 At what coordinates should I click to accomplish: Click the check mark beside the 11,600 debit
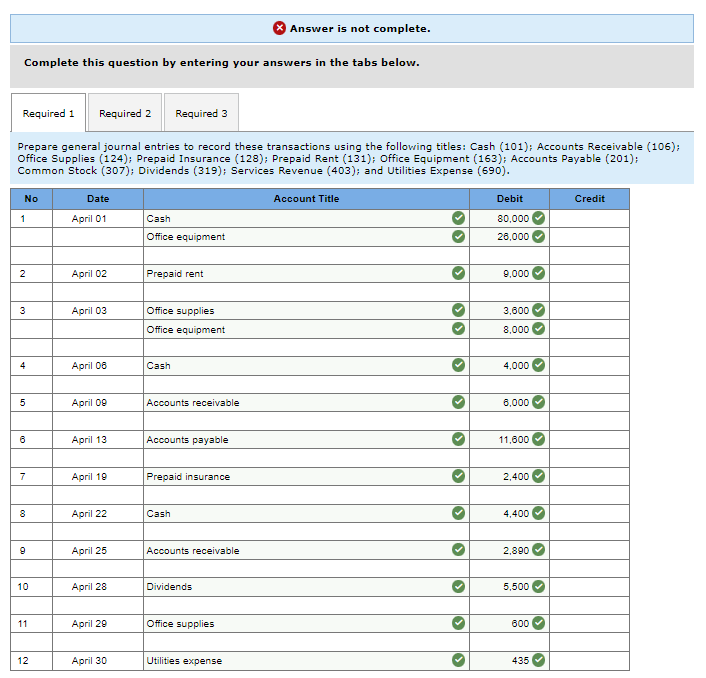[539, 439]
